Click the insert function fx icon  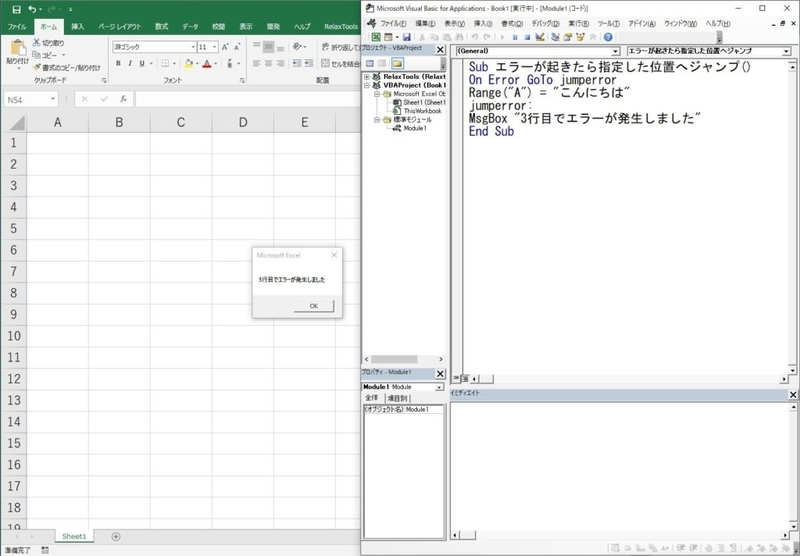(123, 99)
